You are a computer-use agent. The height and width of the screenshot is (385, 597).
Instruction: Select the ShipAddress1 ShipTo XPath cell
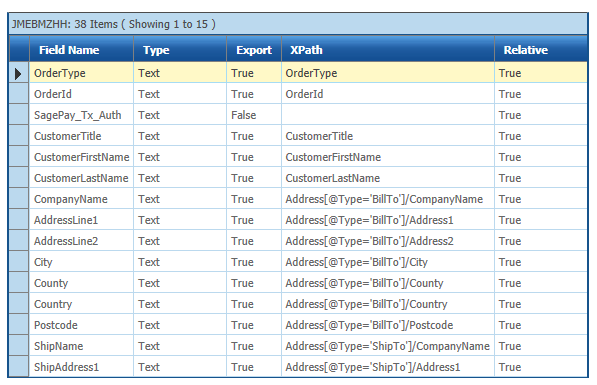coord(388,367)
